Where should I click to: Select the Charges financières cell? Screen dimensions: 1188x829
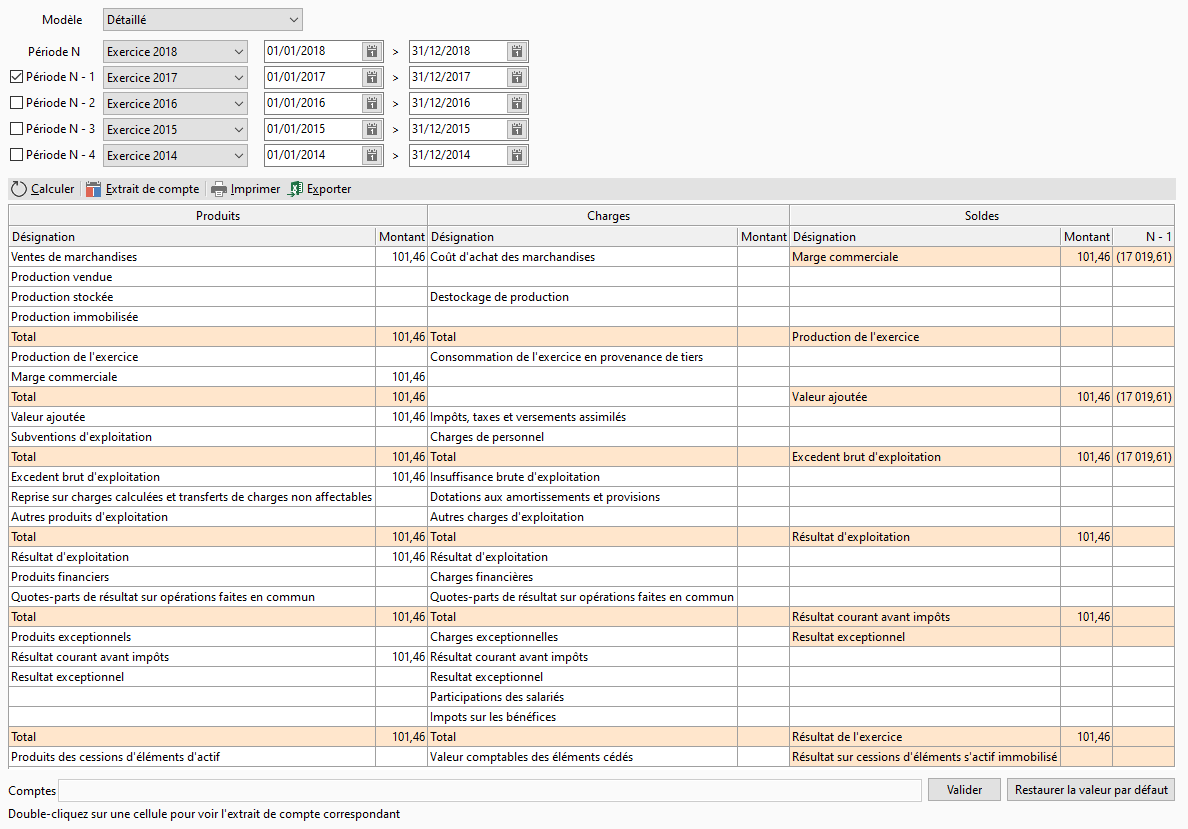[582, 577]
